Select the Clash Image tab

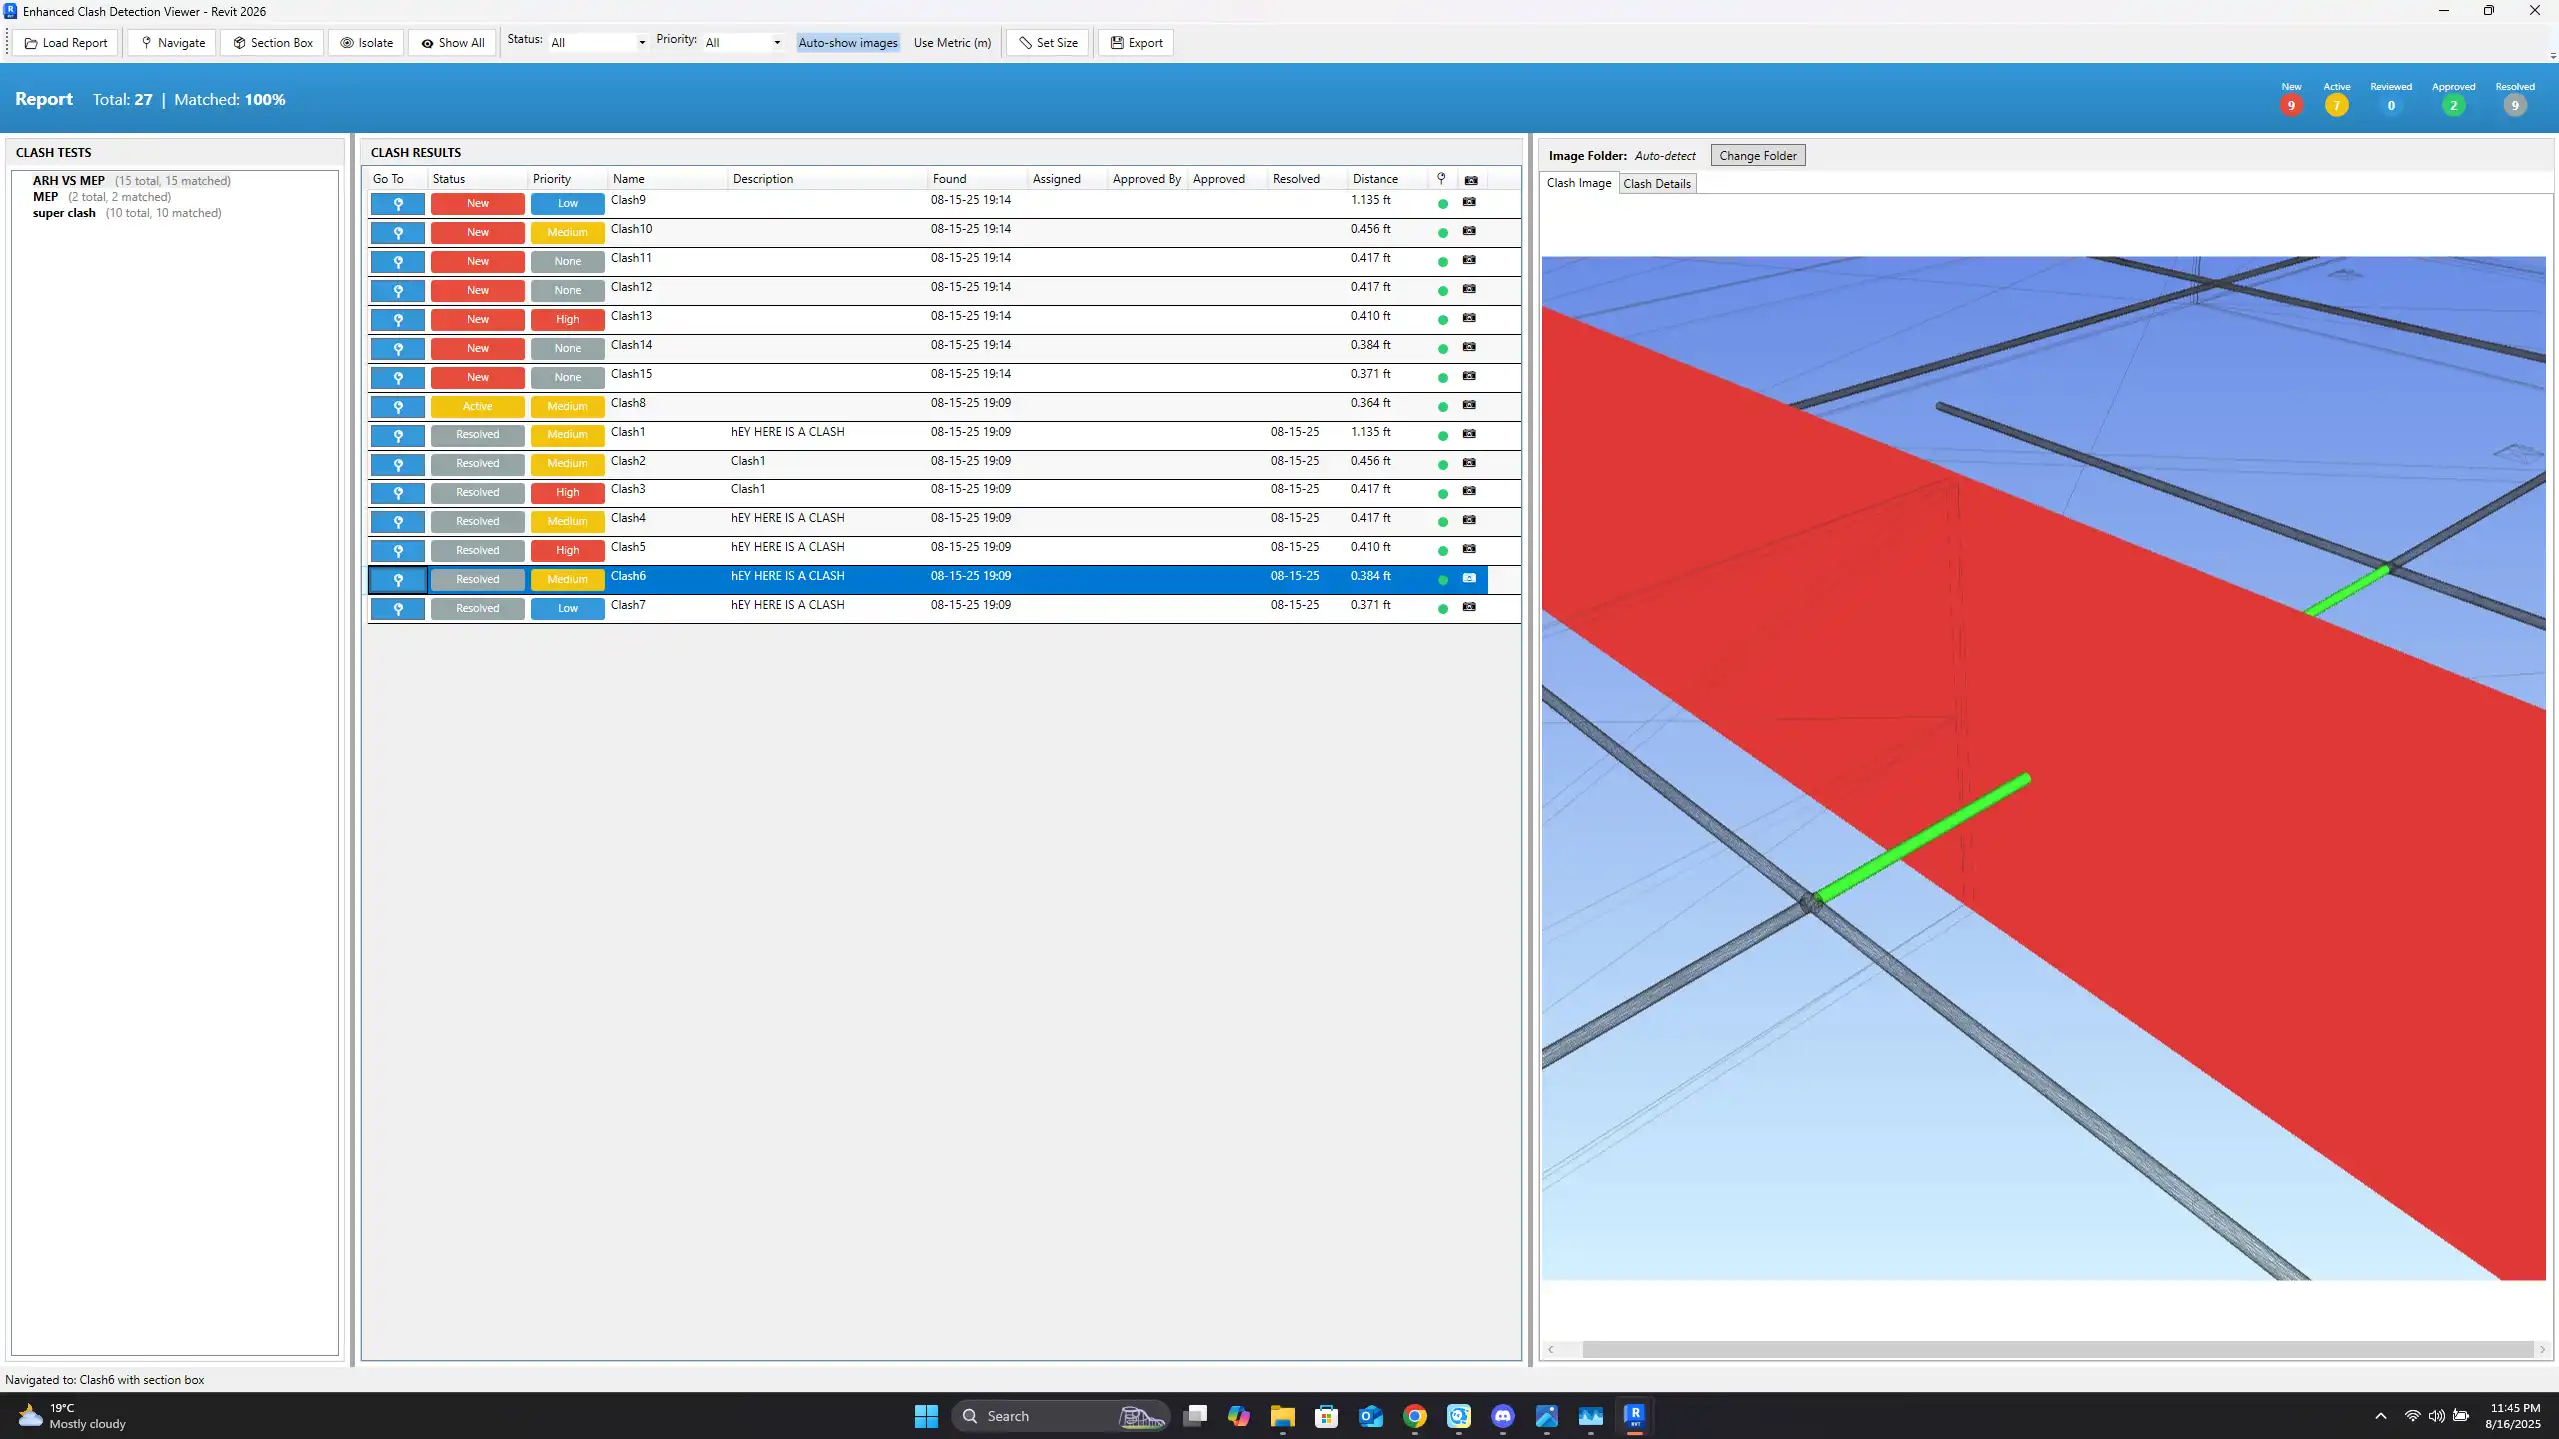[x=1578, y=183]
